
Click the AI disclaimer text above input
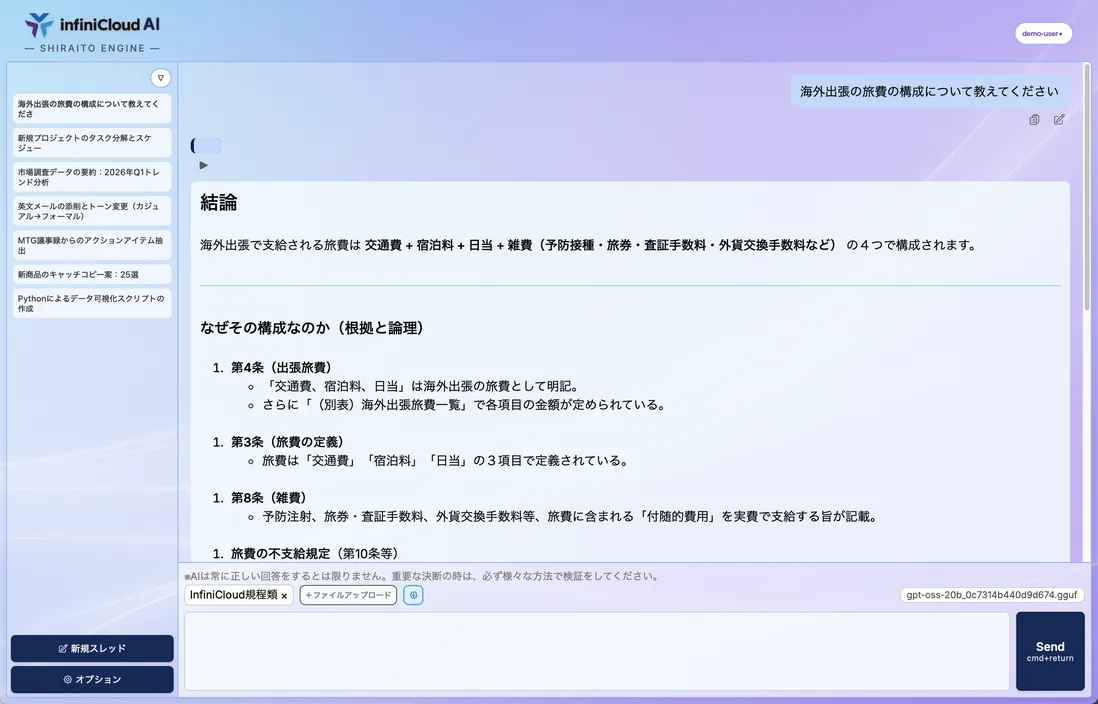coord(422,577)
